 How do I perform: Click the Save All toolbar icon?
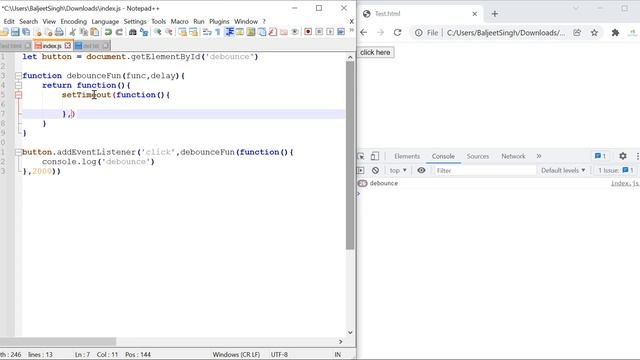click(x=26, y=32)
